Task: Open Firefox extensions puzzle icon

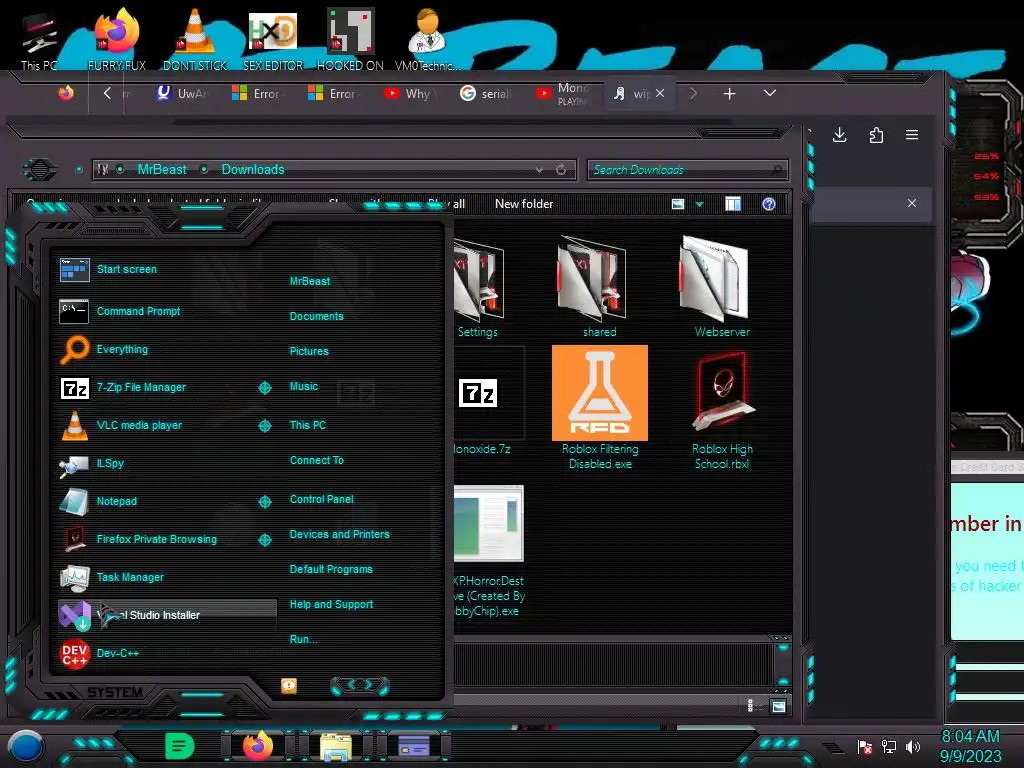Action: pos(876,135)
